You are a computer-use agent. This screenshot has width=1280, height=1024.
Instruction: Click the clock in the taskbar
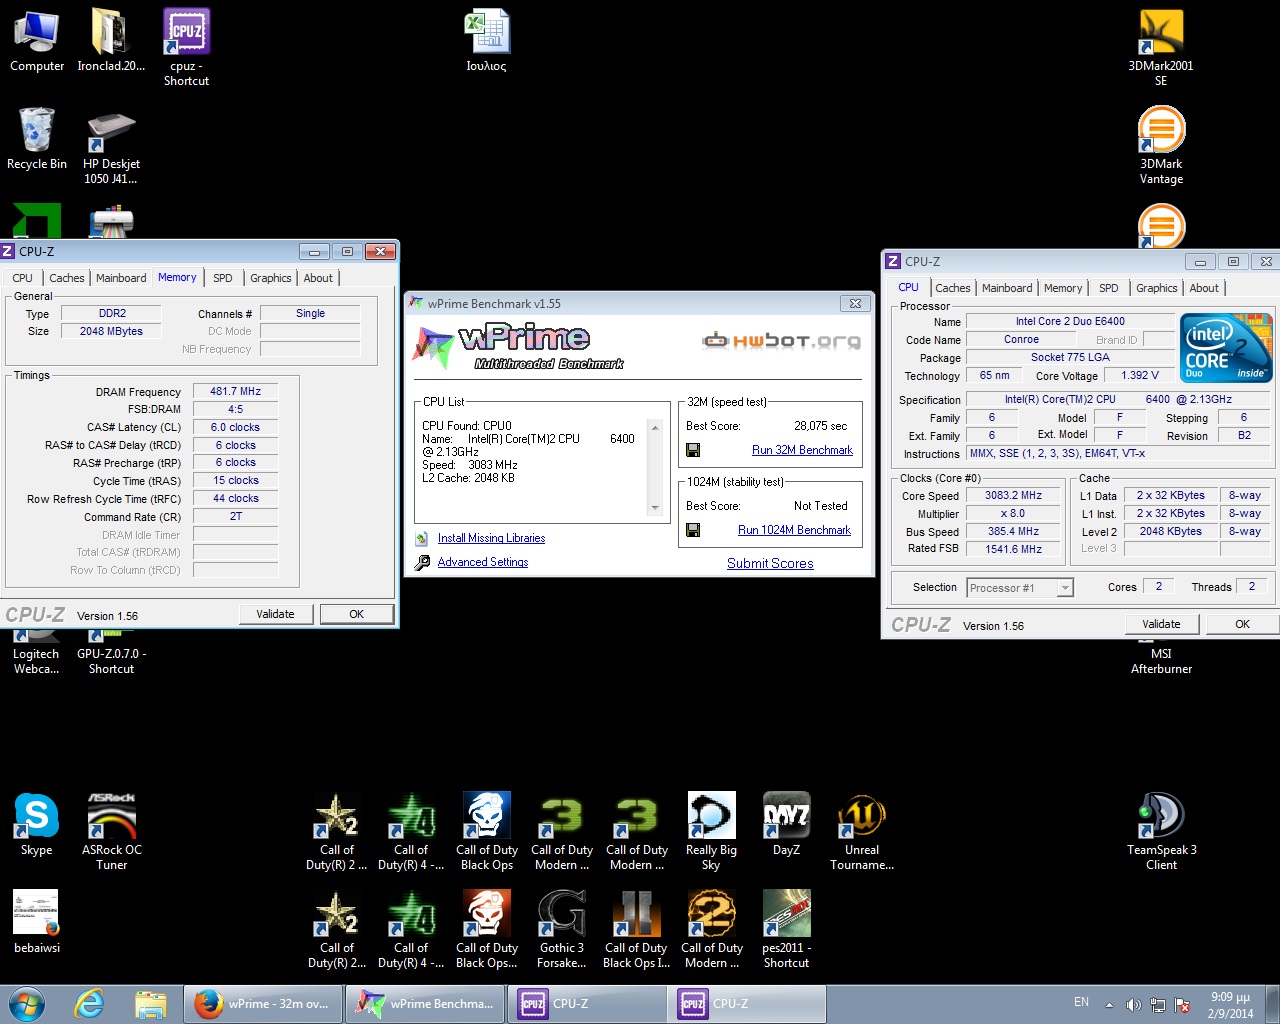(1230, 1005)
